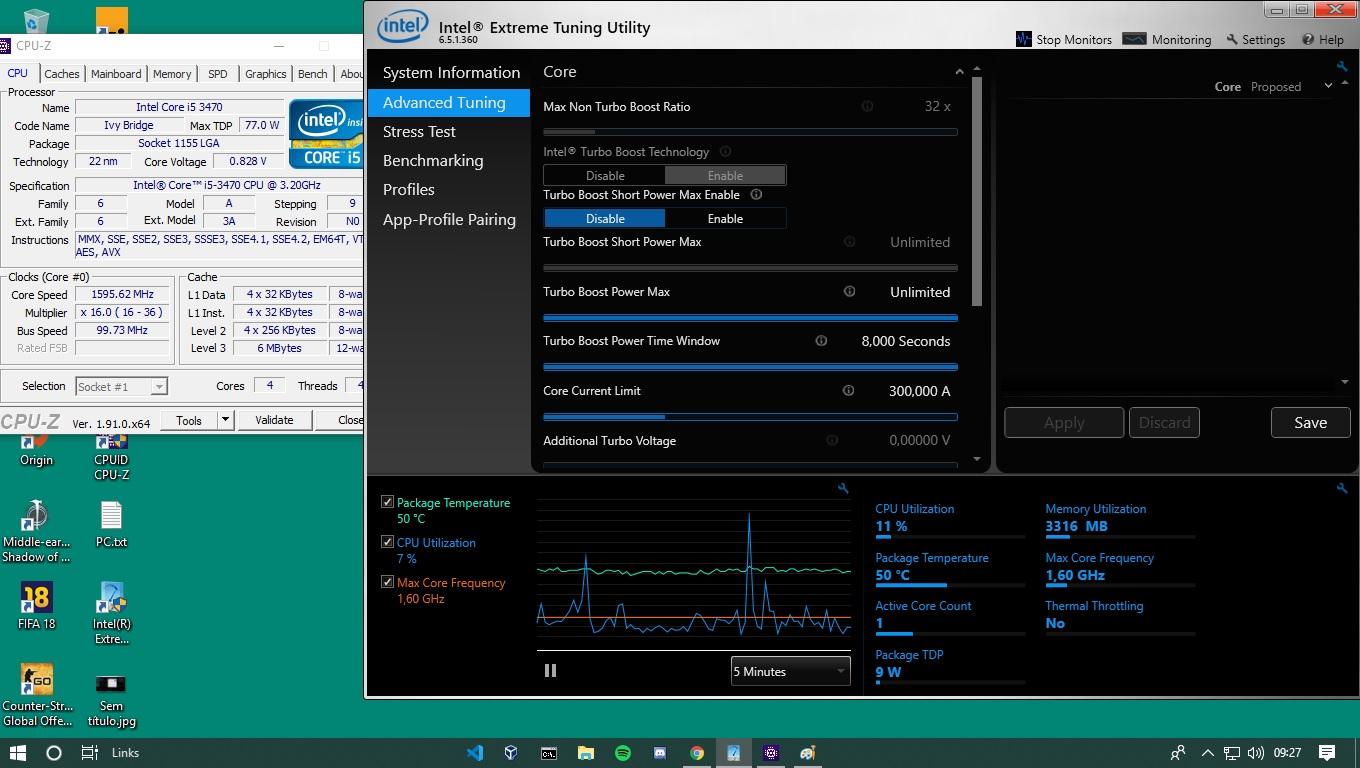
Task: Click the Apply button in XTU
Action: point(1064,423)
